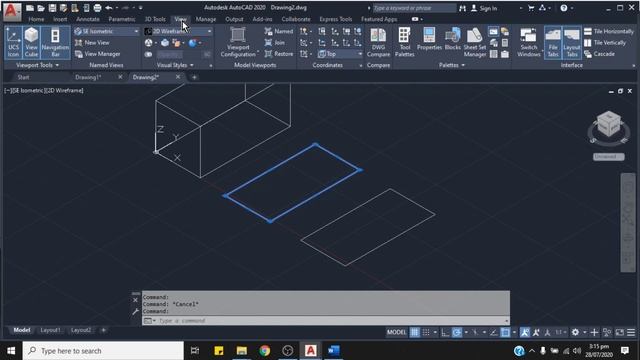
Task: Switch to Annotate ribbon tab
Action: click(88, 19)
